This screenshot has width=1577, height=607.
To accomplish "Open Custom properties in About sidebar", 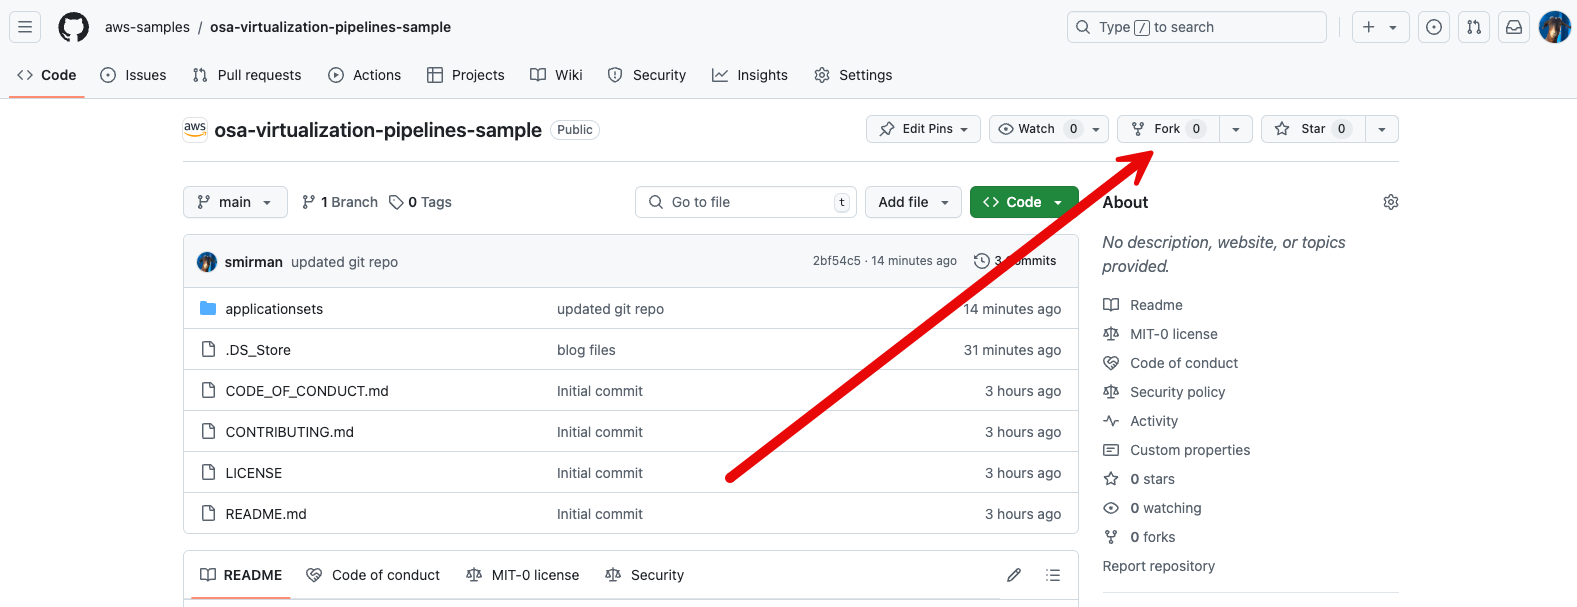I will [1190, 450].
